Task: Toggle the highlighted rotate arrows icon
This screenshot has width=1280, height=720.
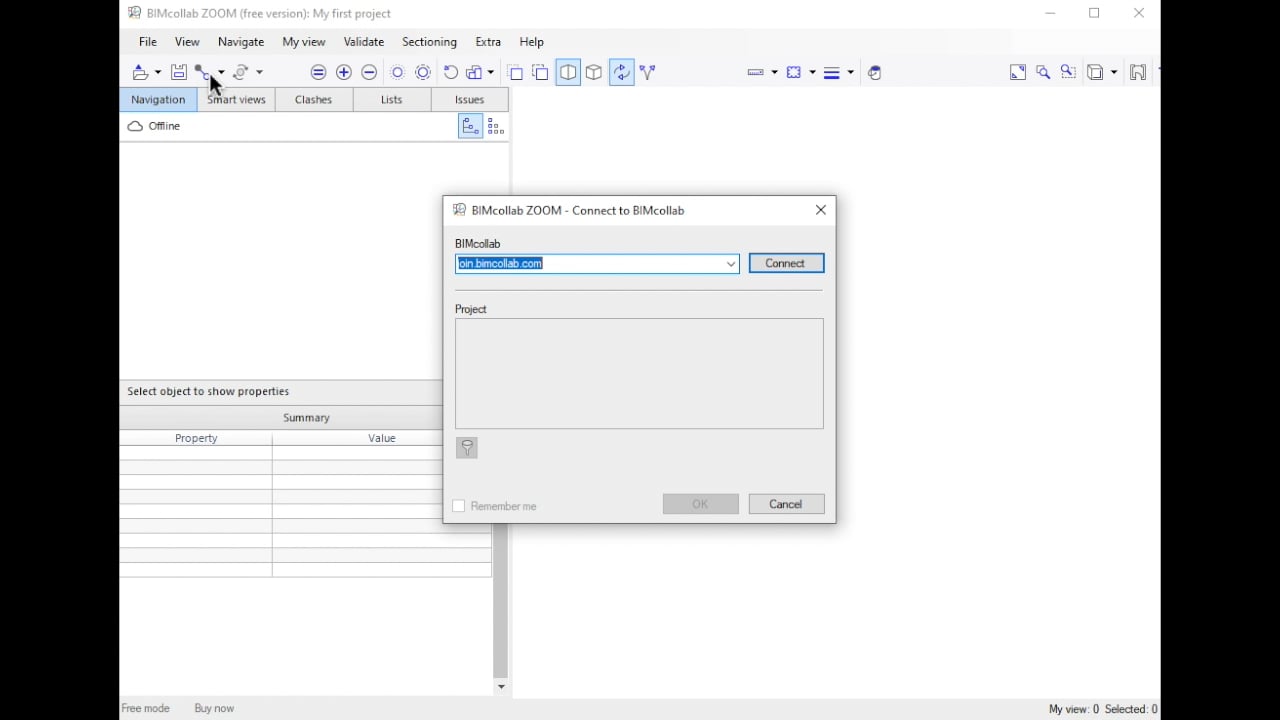Action: [x=622, y=72]
